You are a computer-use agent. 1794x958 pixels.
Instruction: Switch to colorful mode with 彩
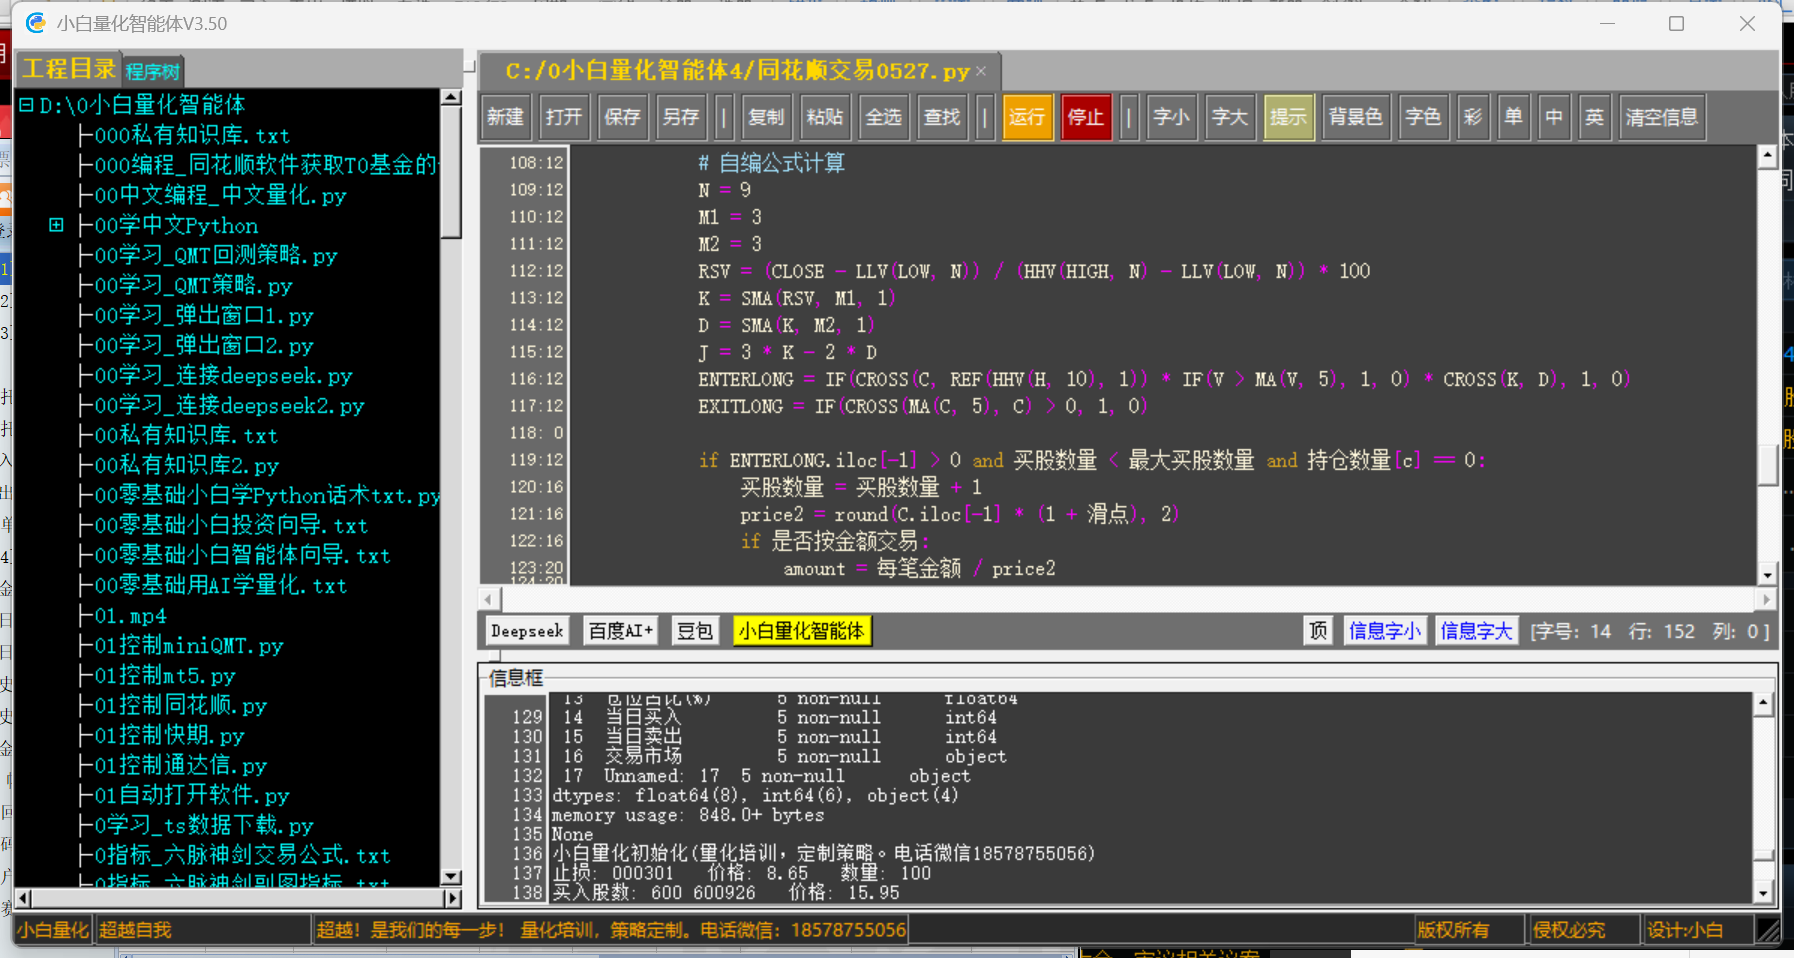tap(1474, 117)
